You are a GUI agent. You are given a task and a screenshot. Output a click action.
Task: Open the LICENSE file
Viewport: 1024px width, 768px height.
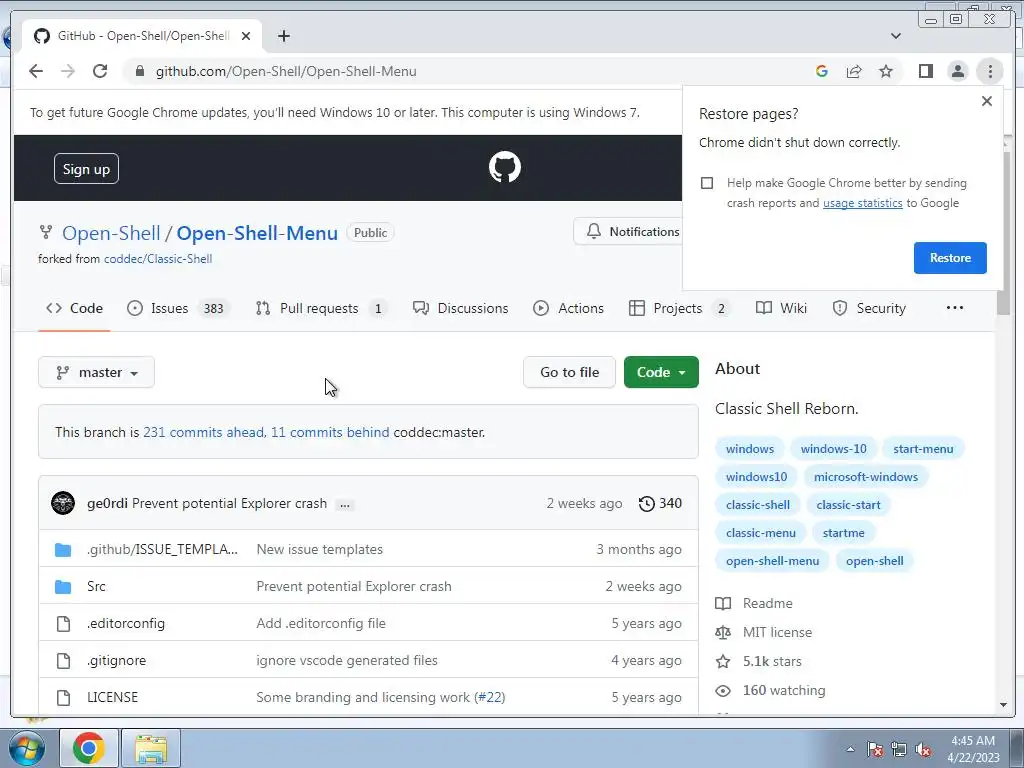point(112,697)
